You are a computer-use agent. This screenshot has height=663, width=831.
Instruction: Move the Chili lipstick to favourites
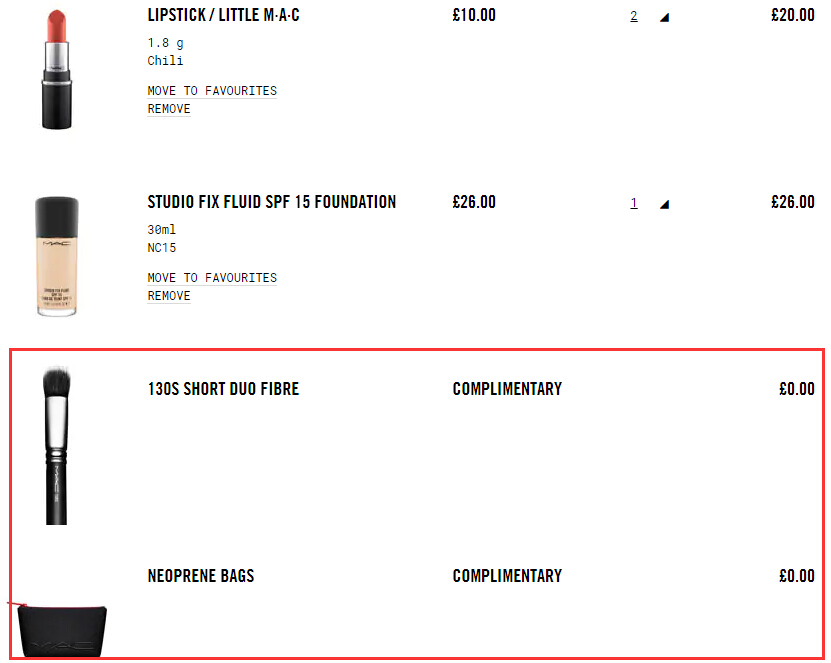212,91
